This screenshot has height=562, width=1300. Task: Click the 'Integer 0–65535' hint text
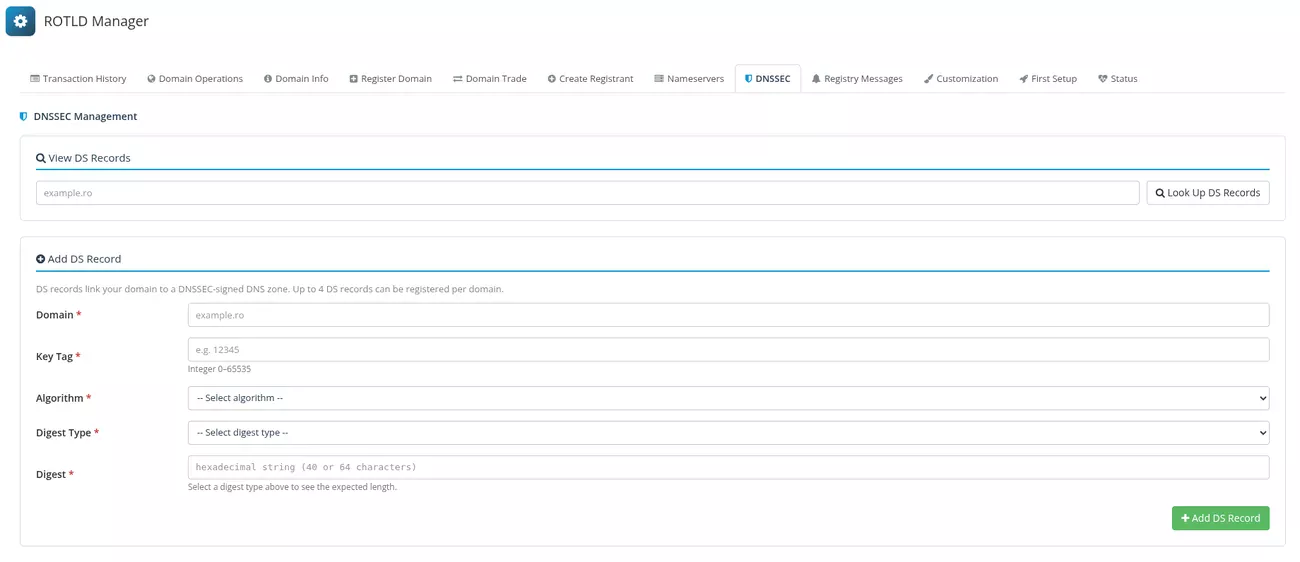pyautogui.click(x=219, y=369)
